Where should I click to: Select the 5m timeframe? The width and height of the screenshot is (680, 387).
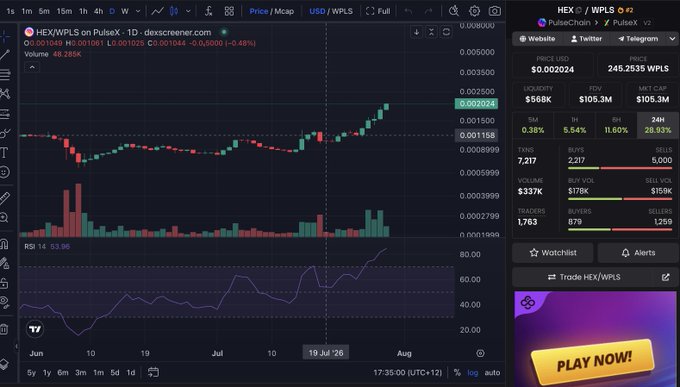(44, 11)
